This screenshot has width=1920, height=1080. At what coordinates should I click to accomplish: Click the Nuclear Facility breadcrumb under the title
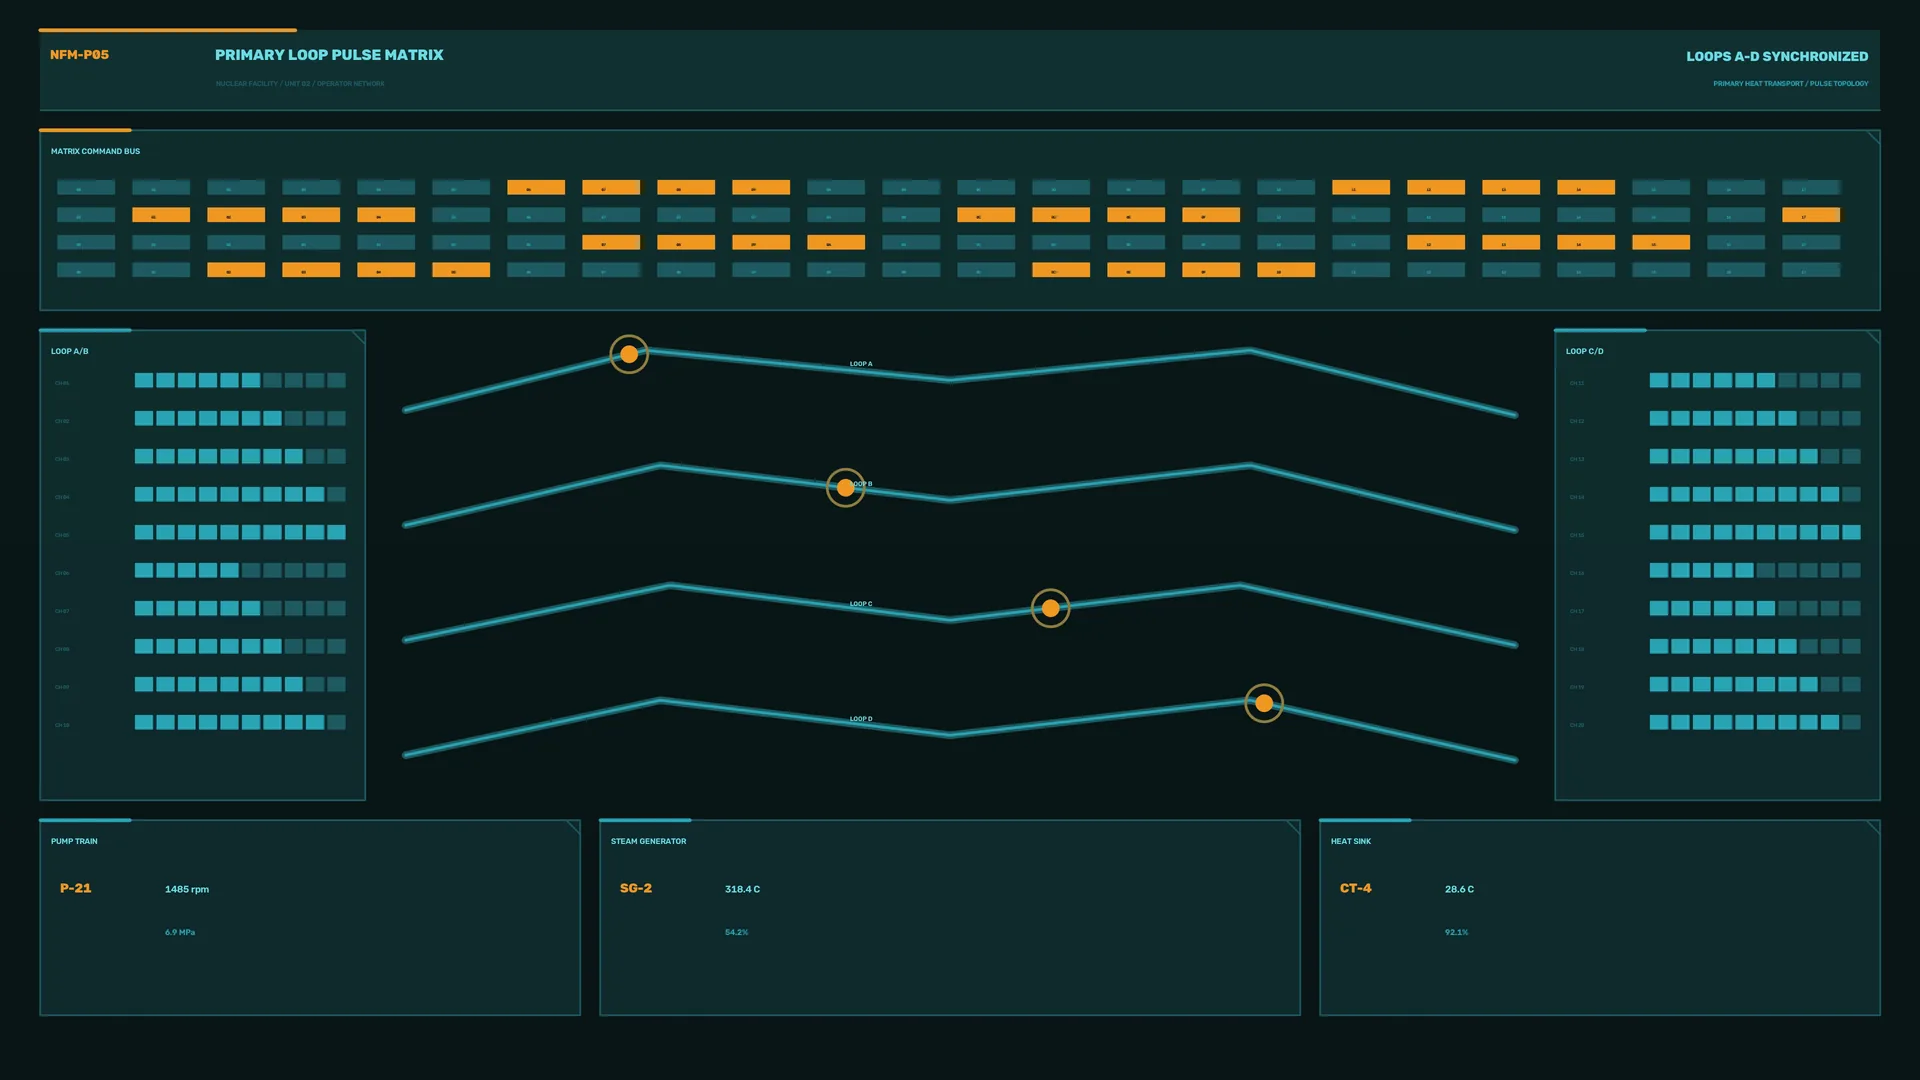tap(300, 84)
